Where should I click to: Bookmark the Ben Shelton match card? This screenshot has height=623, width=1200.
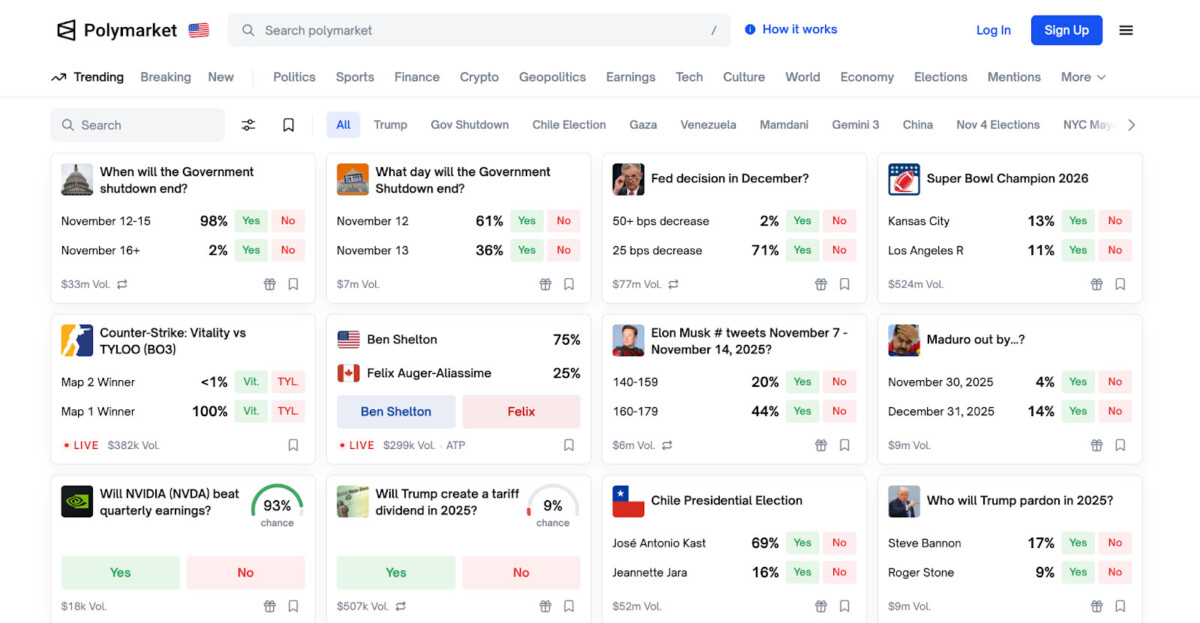click(569, 445)
